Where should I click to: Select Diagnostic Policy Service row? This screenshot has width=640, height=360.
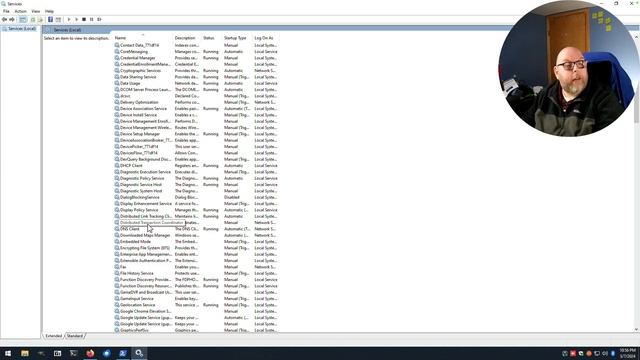click(196, 178)
